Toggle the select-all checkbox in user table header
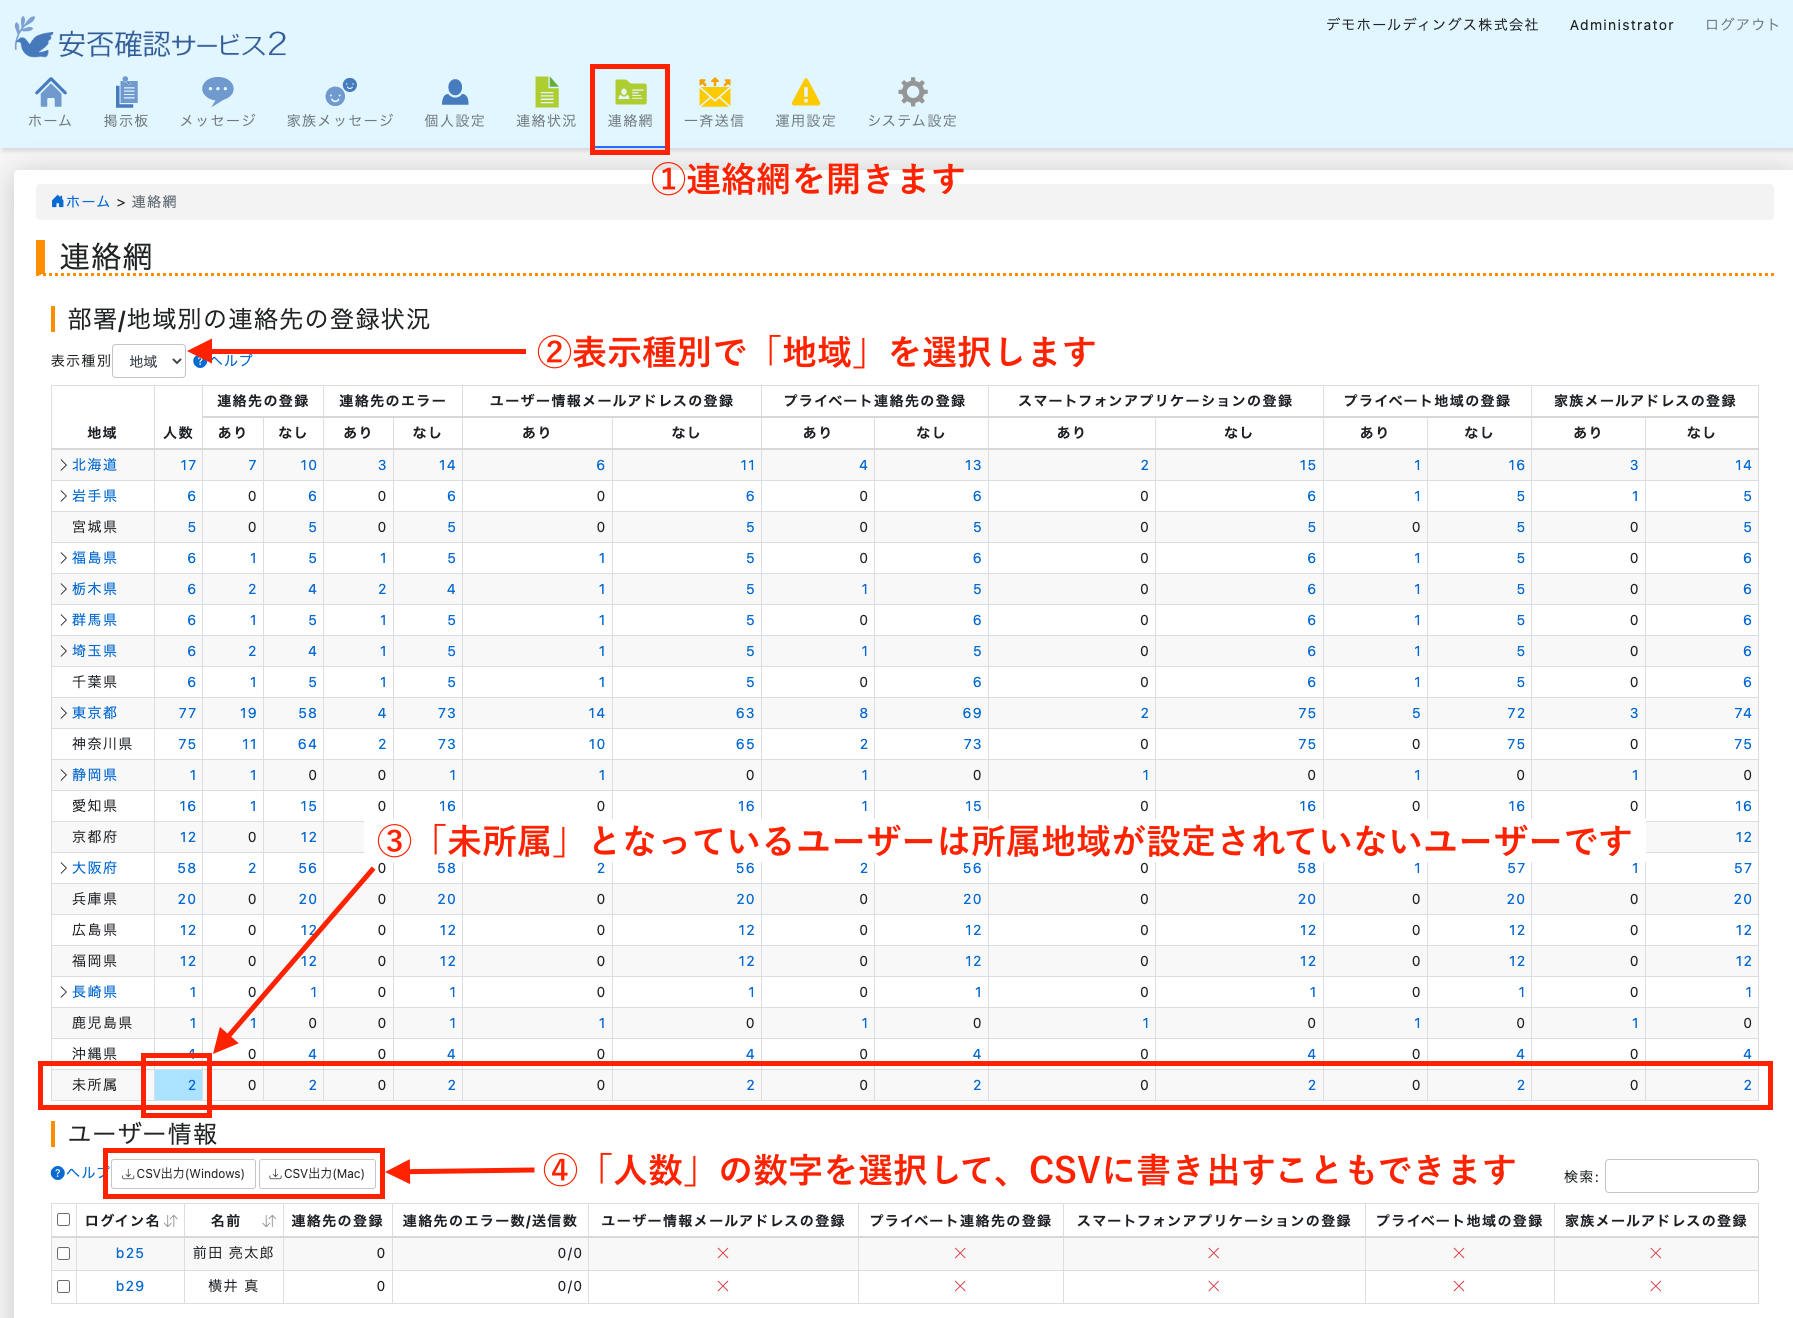Viewport: 1793px width, 1318px height. click(x=64, y=1220)
